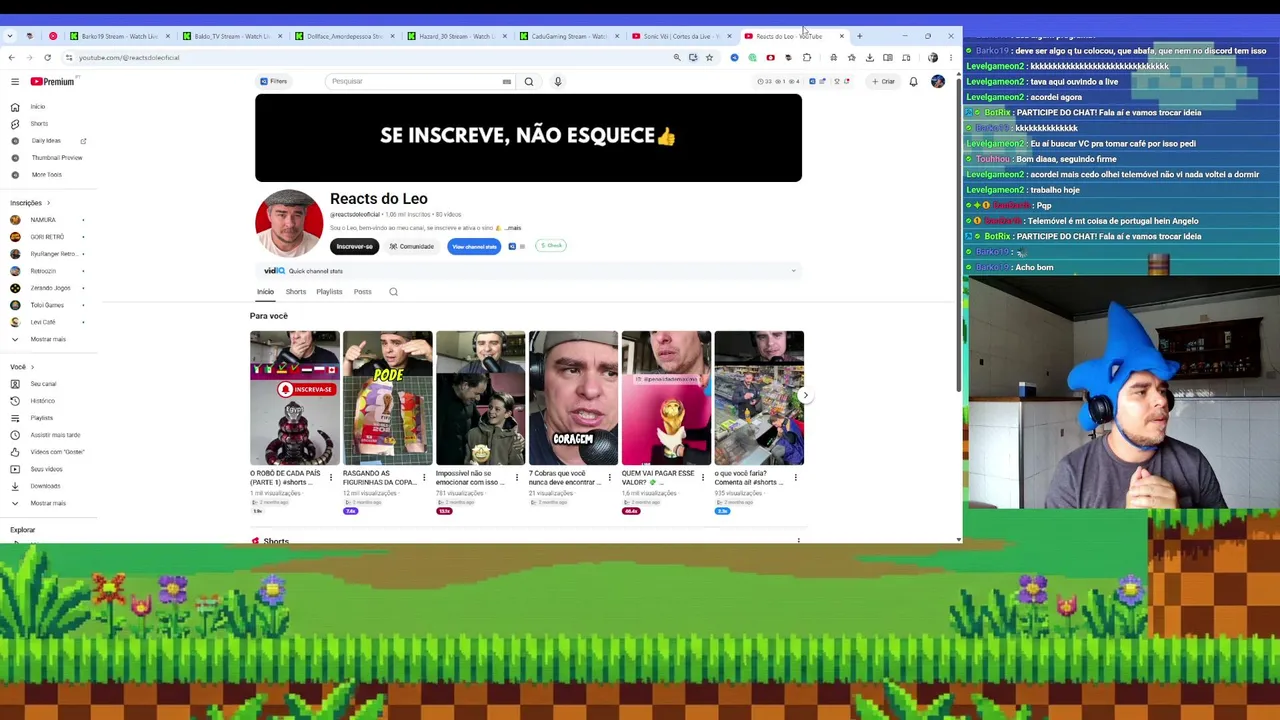Go to Início in the sidebar

pos(38,107)
